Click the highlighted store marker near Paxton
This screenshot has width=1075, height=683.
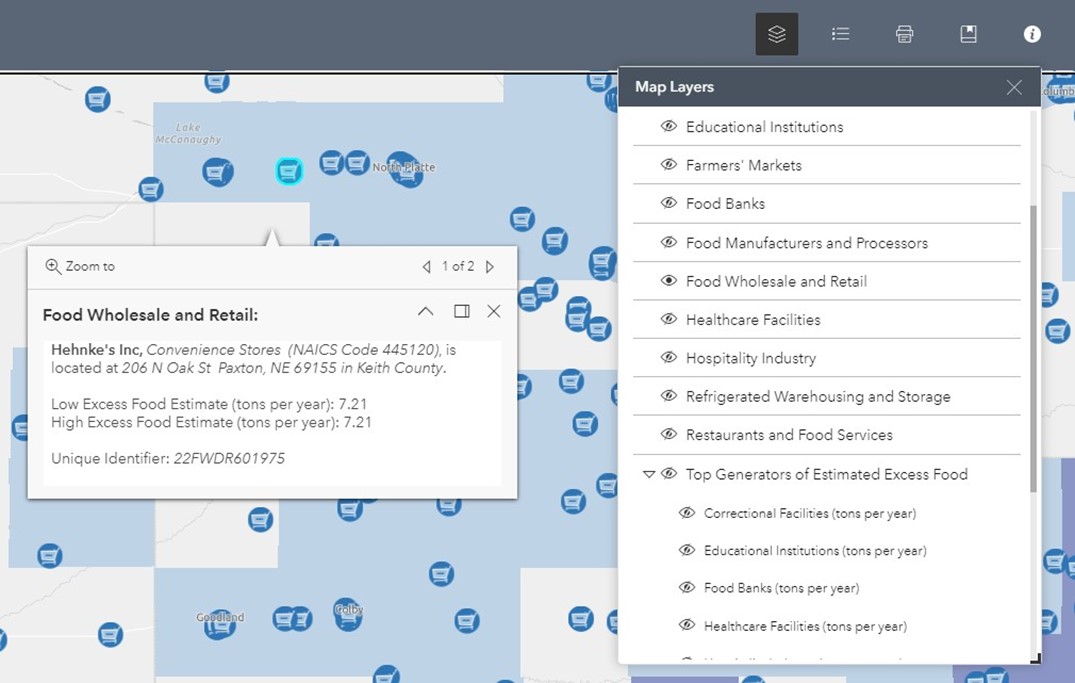point(289,171)
